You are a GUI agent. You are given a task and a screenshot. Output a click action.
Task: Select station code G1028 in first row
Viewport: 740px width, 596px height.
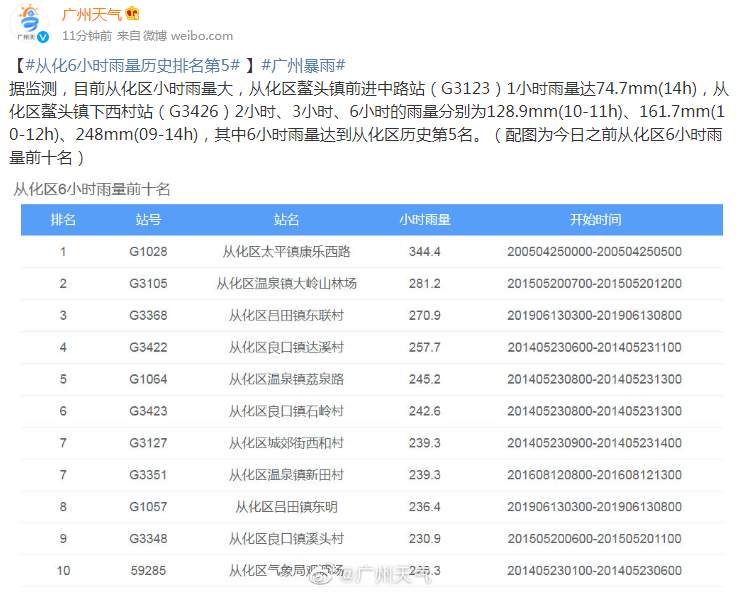(148, 252)
